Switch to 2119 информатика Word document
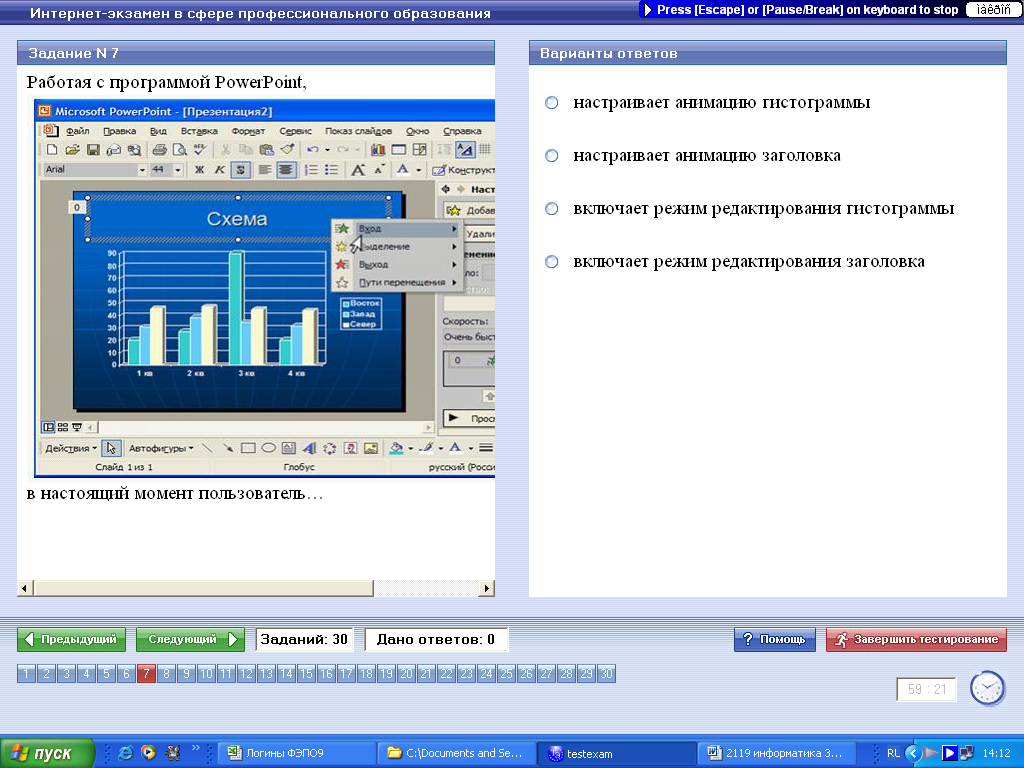 coord(777,753)
